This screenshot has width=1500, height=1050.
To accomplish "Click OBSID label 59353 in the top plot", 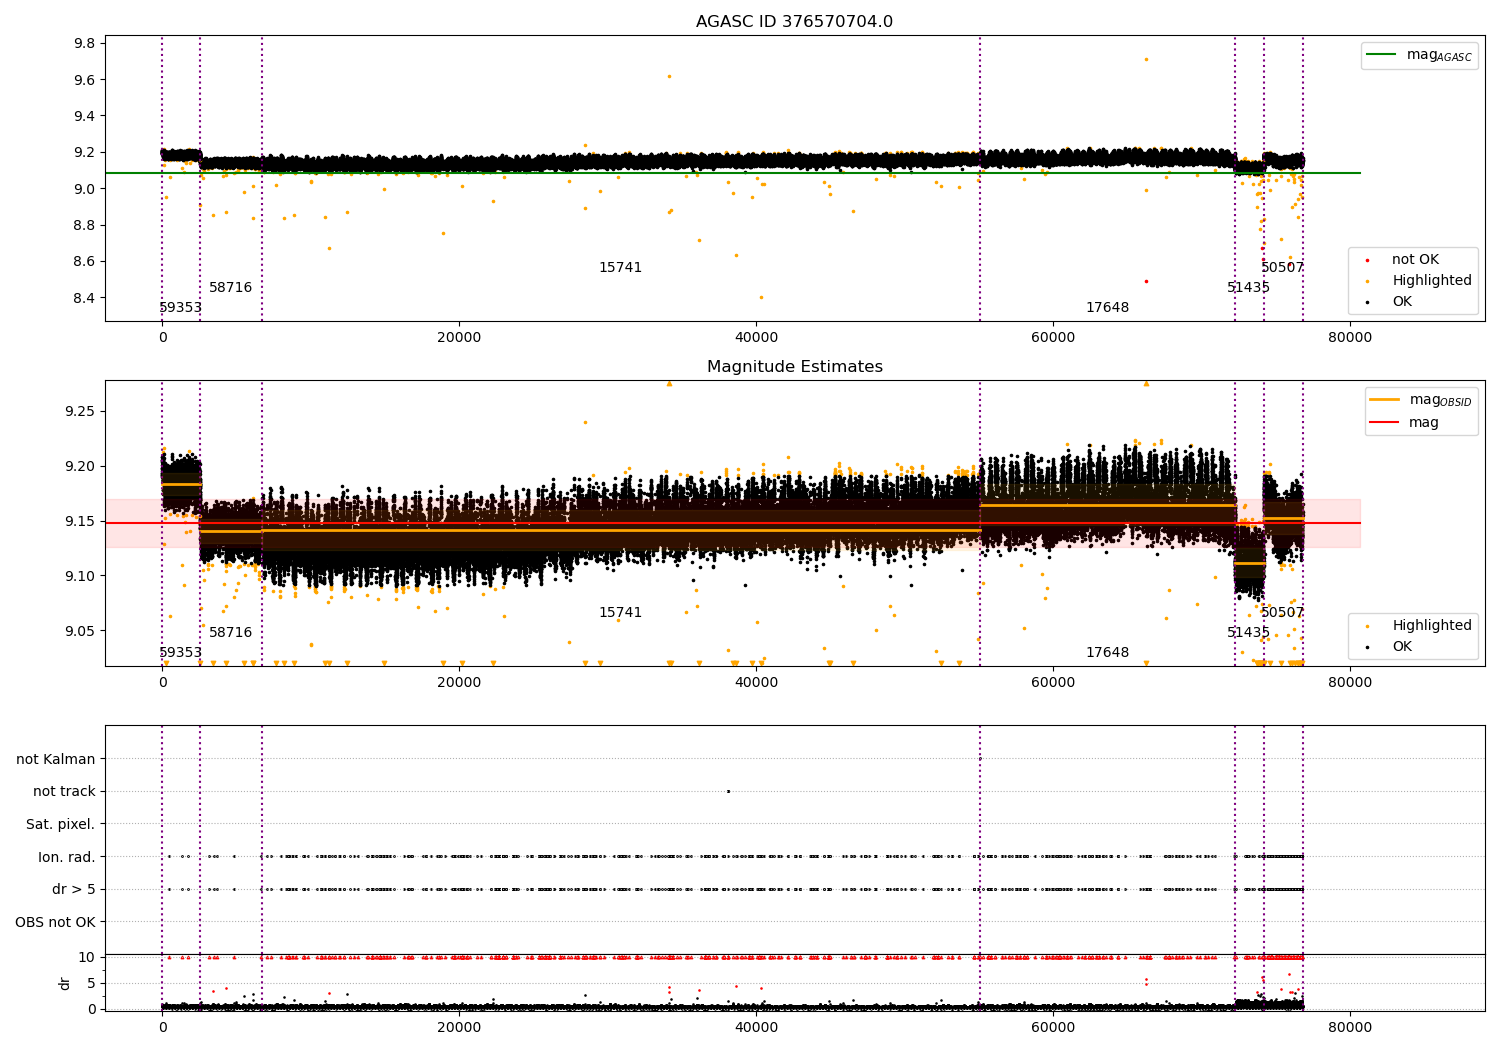I will click(180, 308).
